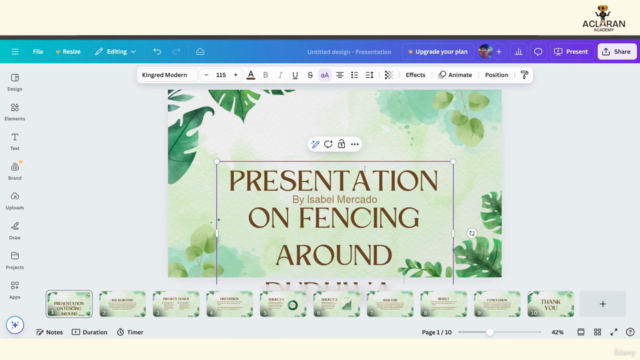Open the Elements sidebar tab
Image resolution: width=640 pixels, height=360 pixels.
click(x=15, y=112)
